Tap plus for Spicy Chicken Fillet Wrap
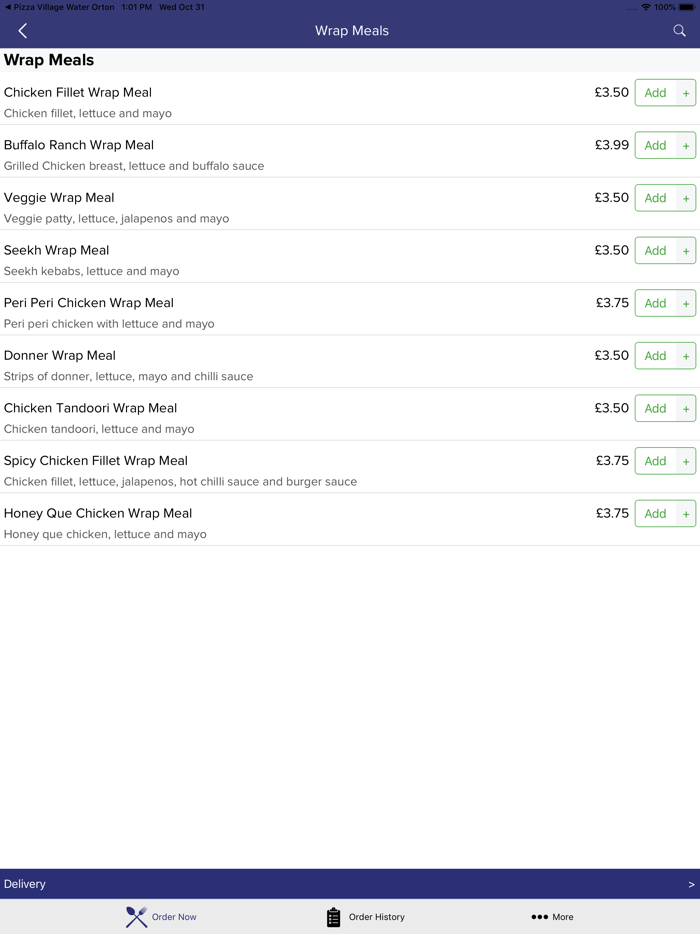 click(686, 461)
